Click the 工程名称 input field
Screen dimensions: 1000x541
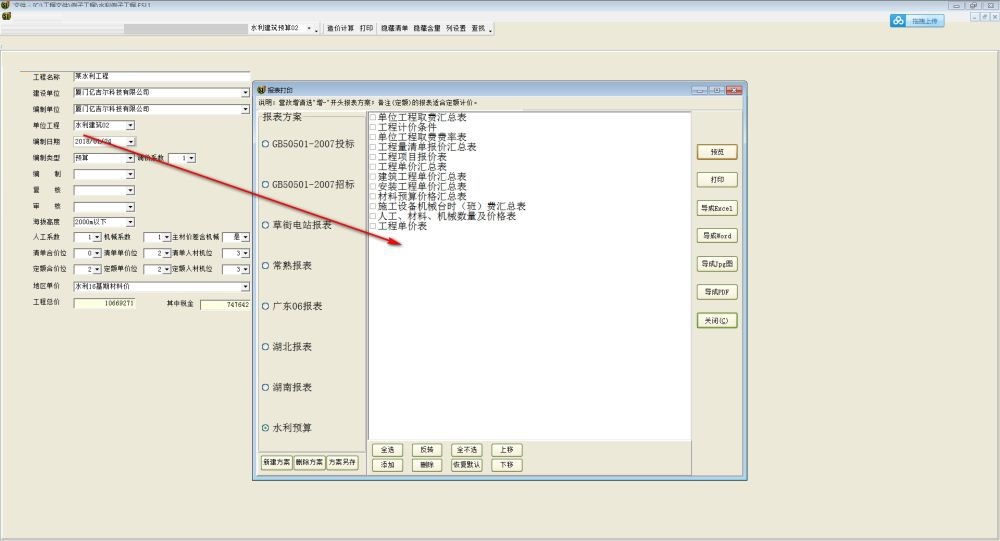point(160,76)
